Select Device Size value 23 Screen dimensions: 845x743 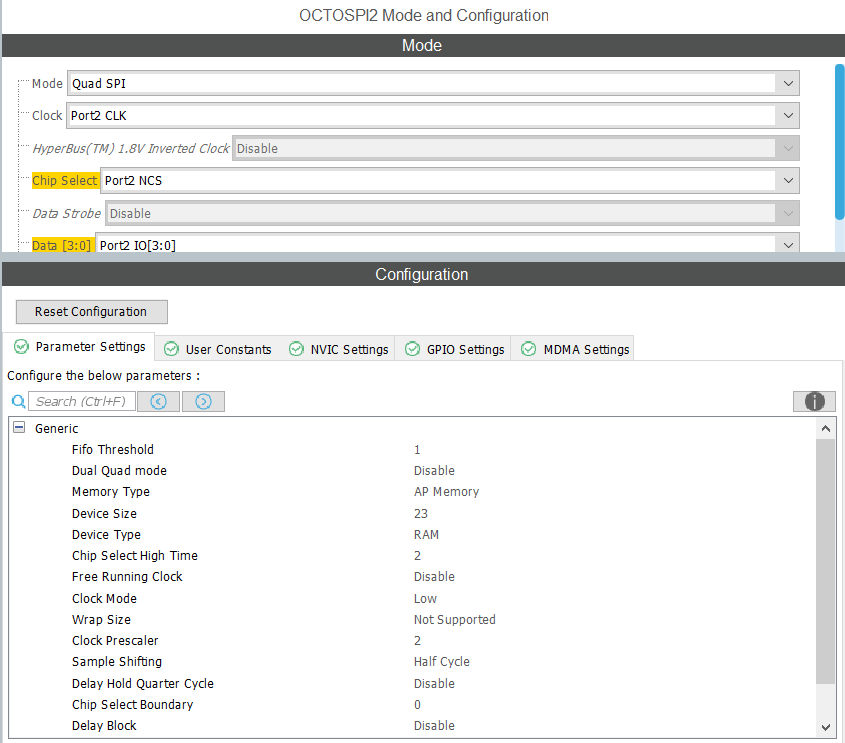tap(421, 513)
